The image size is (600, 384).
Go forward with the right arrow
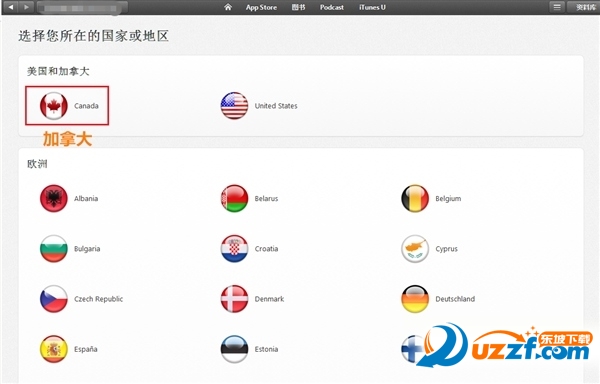click(x=26, y=7)
